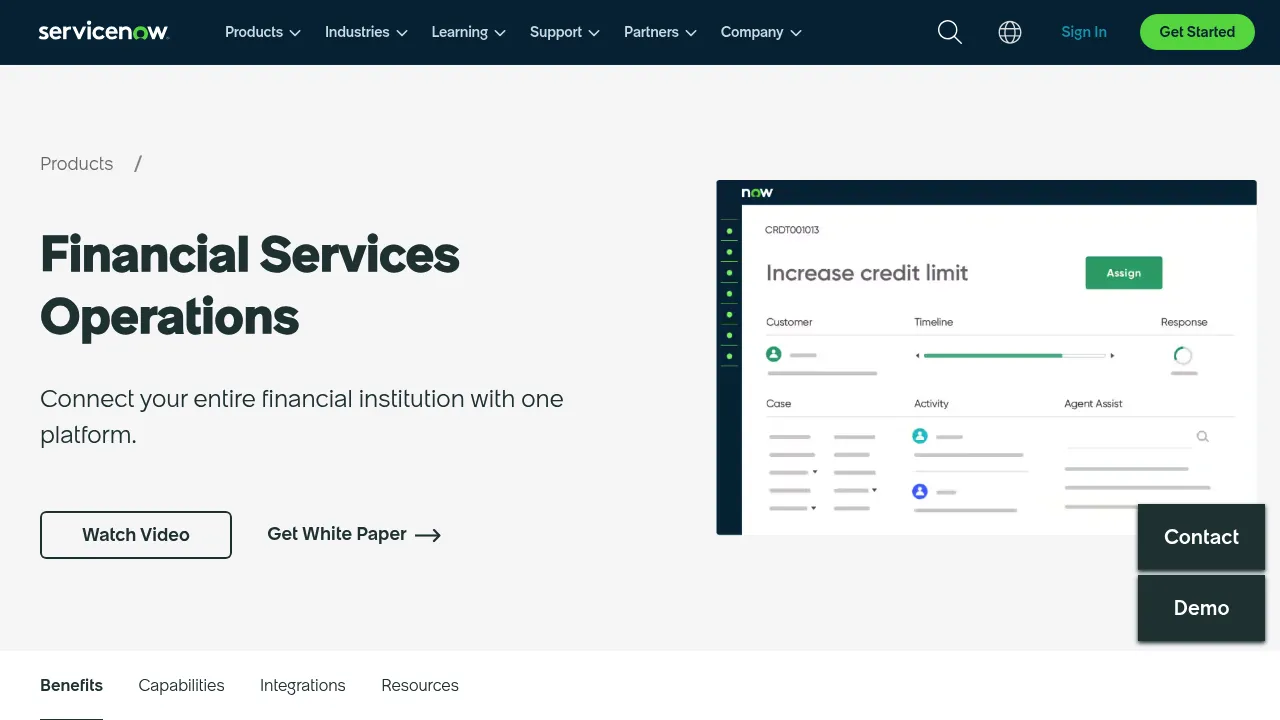Click the Products breadcrumb link
Viewport: 1280px width, 720px height.
[x=76, y=164]
